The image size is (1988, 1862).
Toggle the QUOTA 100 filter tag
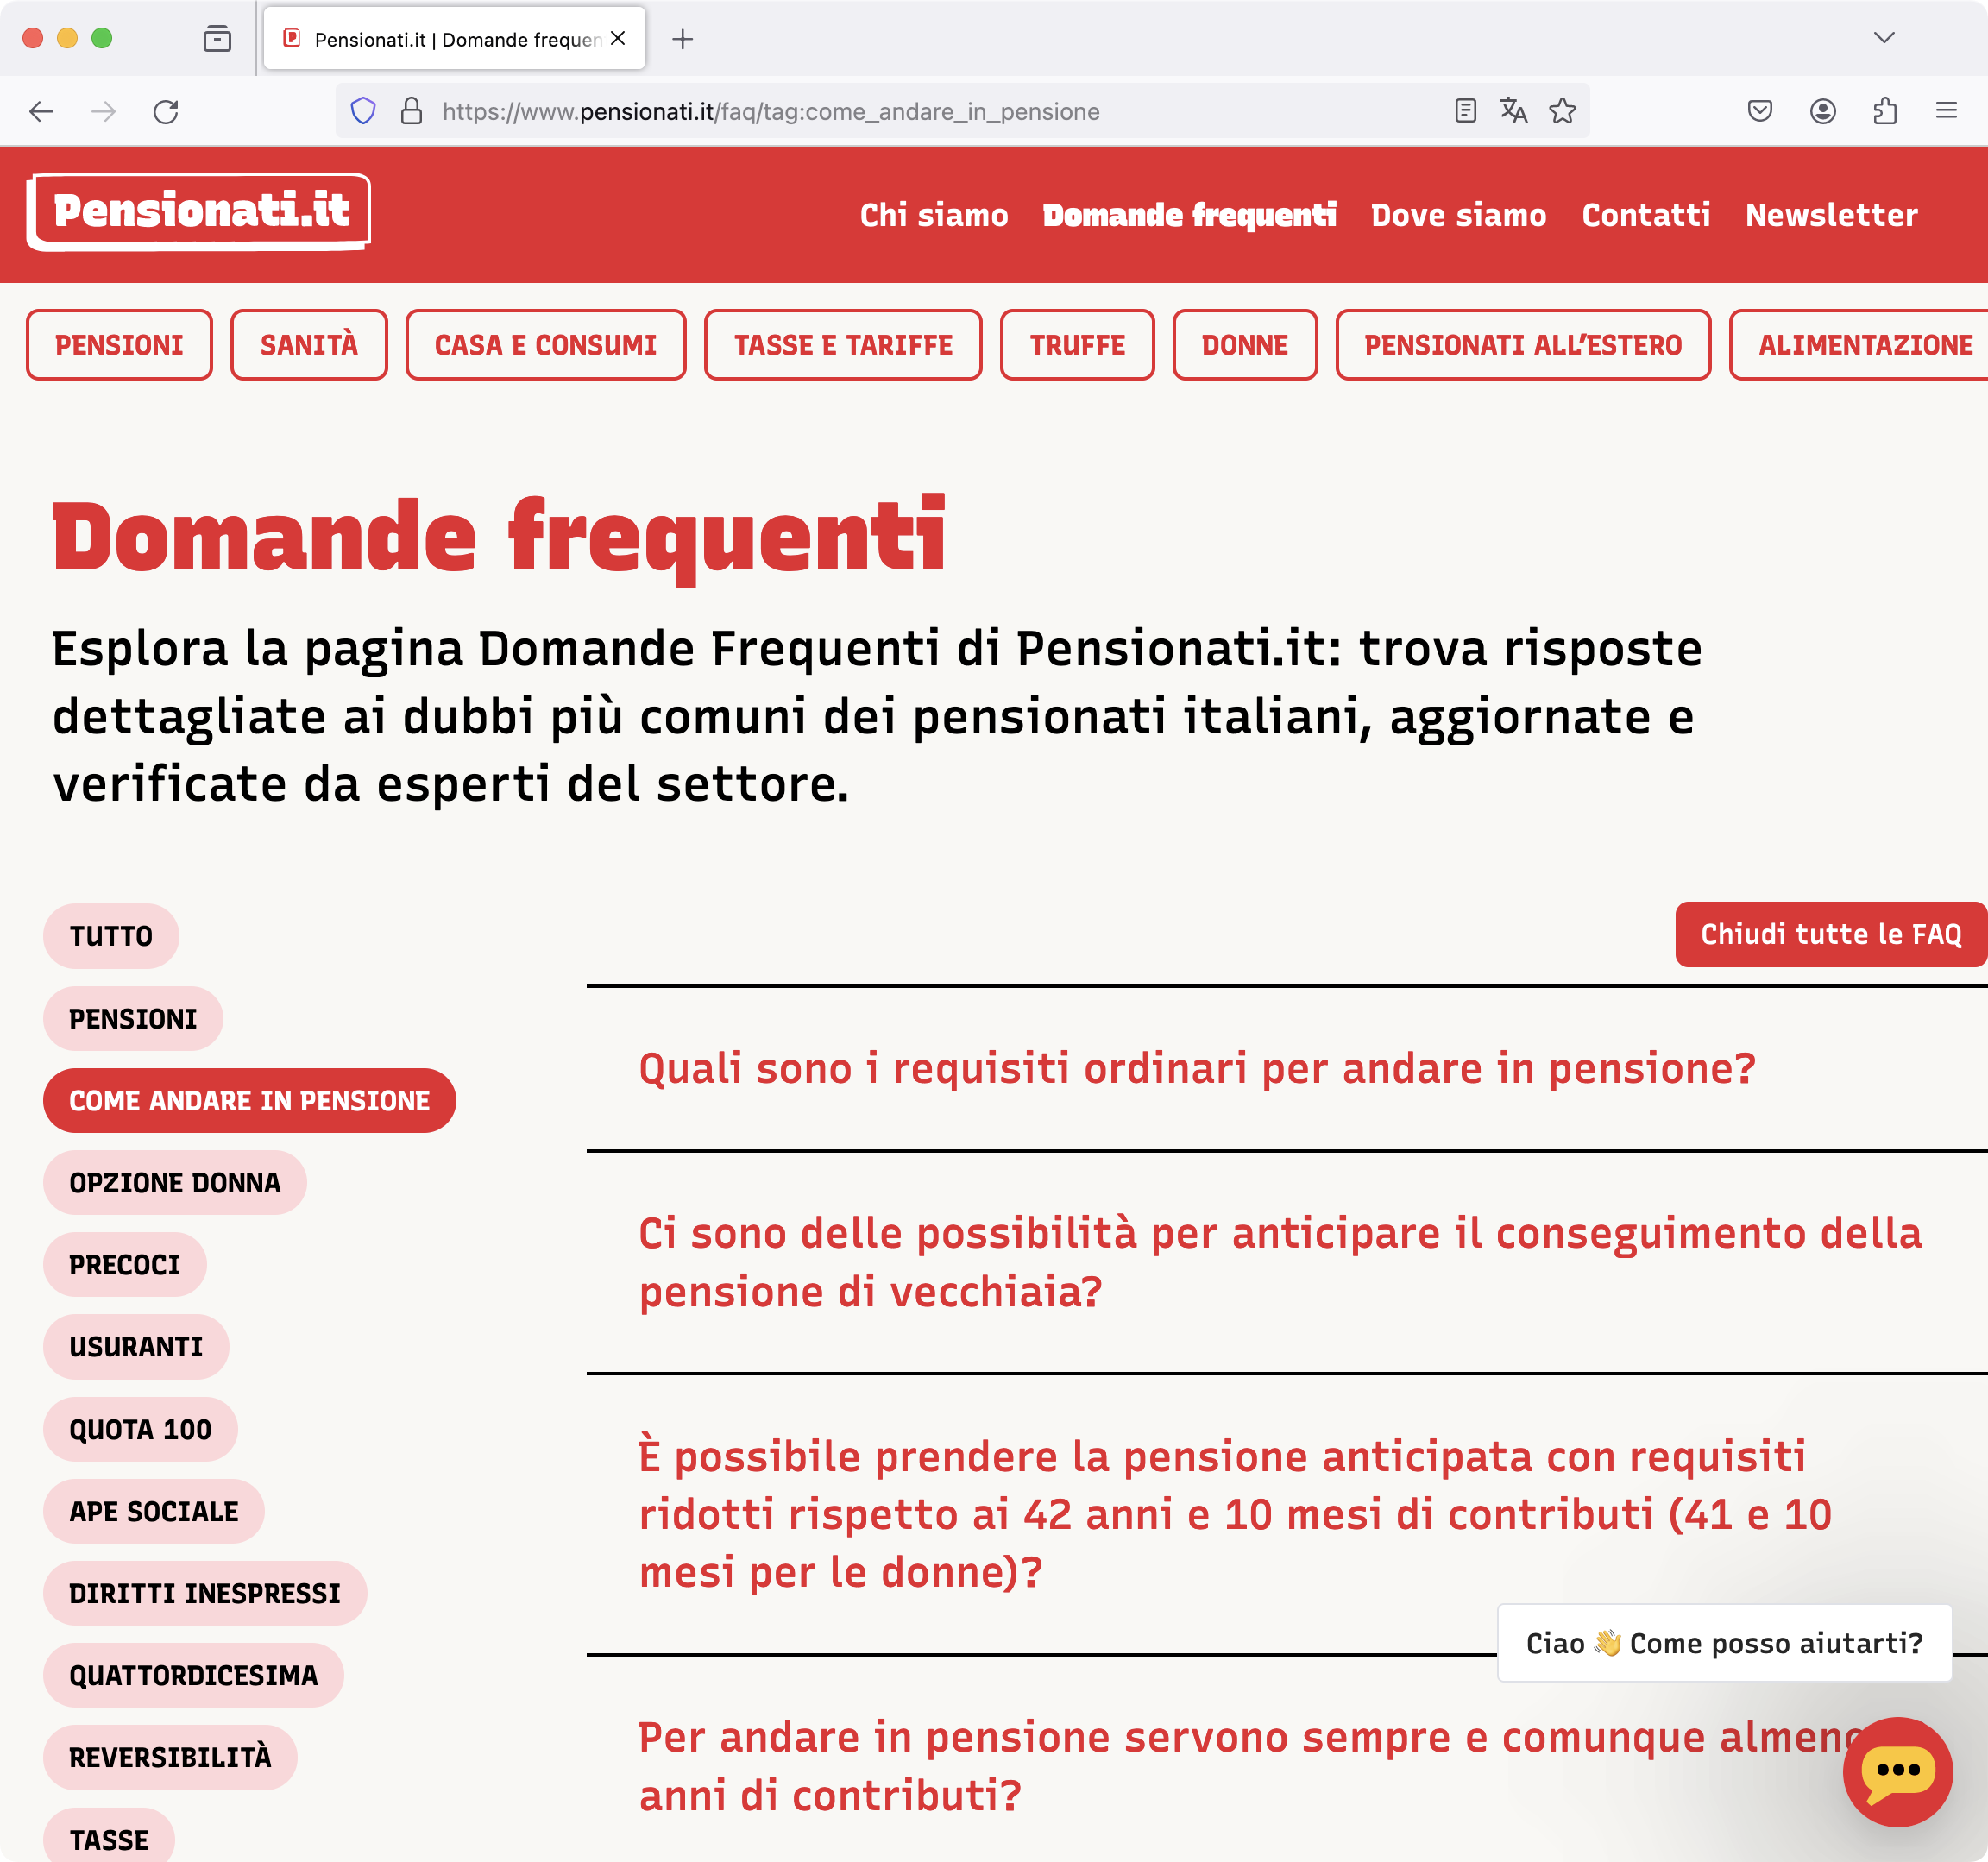[x=140, y=1429]
